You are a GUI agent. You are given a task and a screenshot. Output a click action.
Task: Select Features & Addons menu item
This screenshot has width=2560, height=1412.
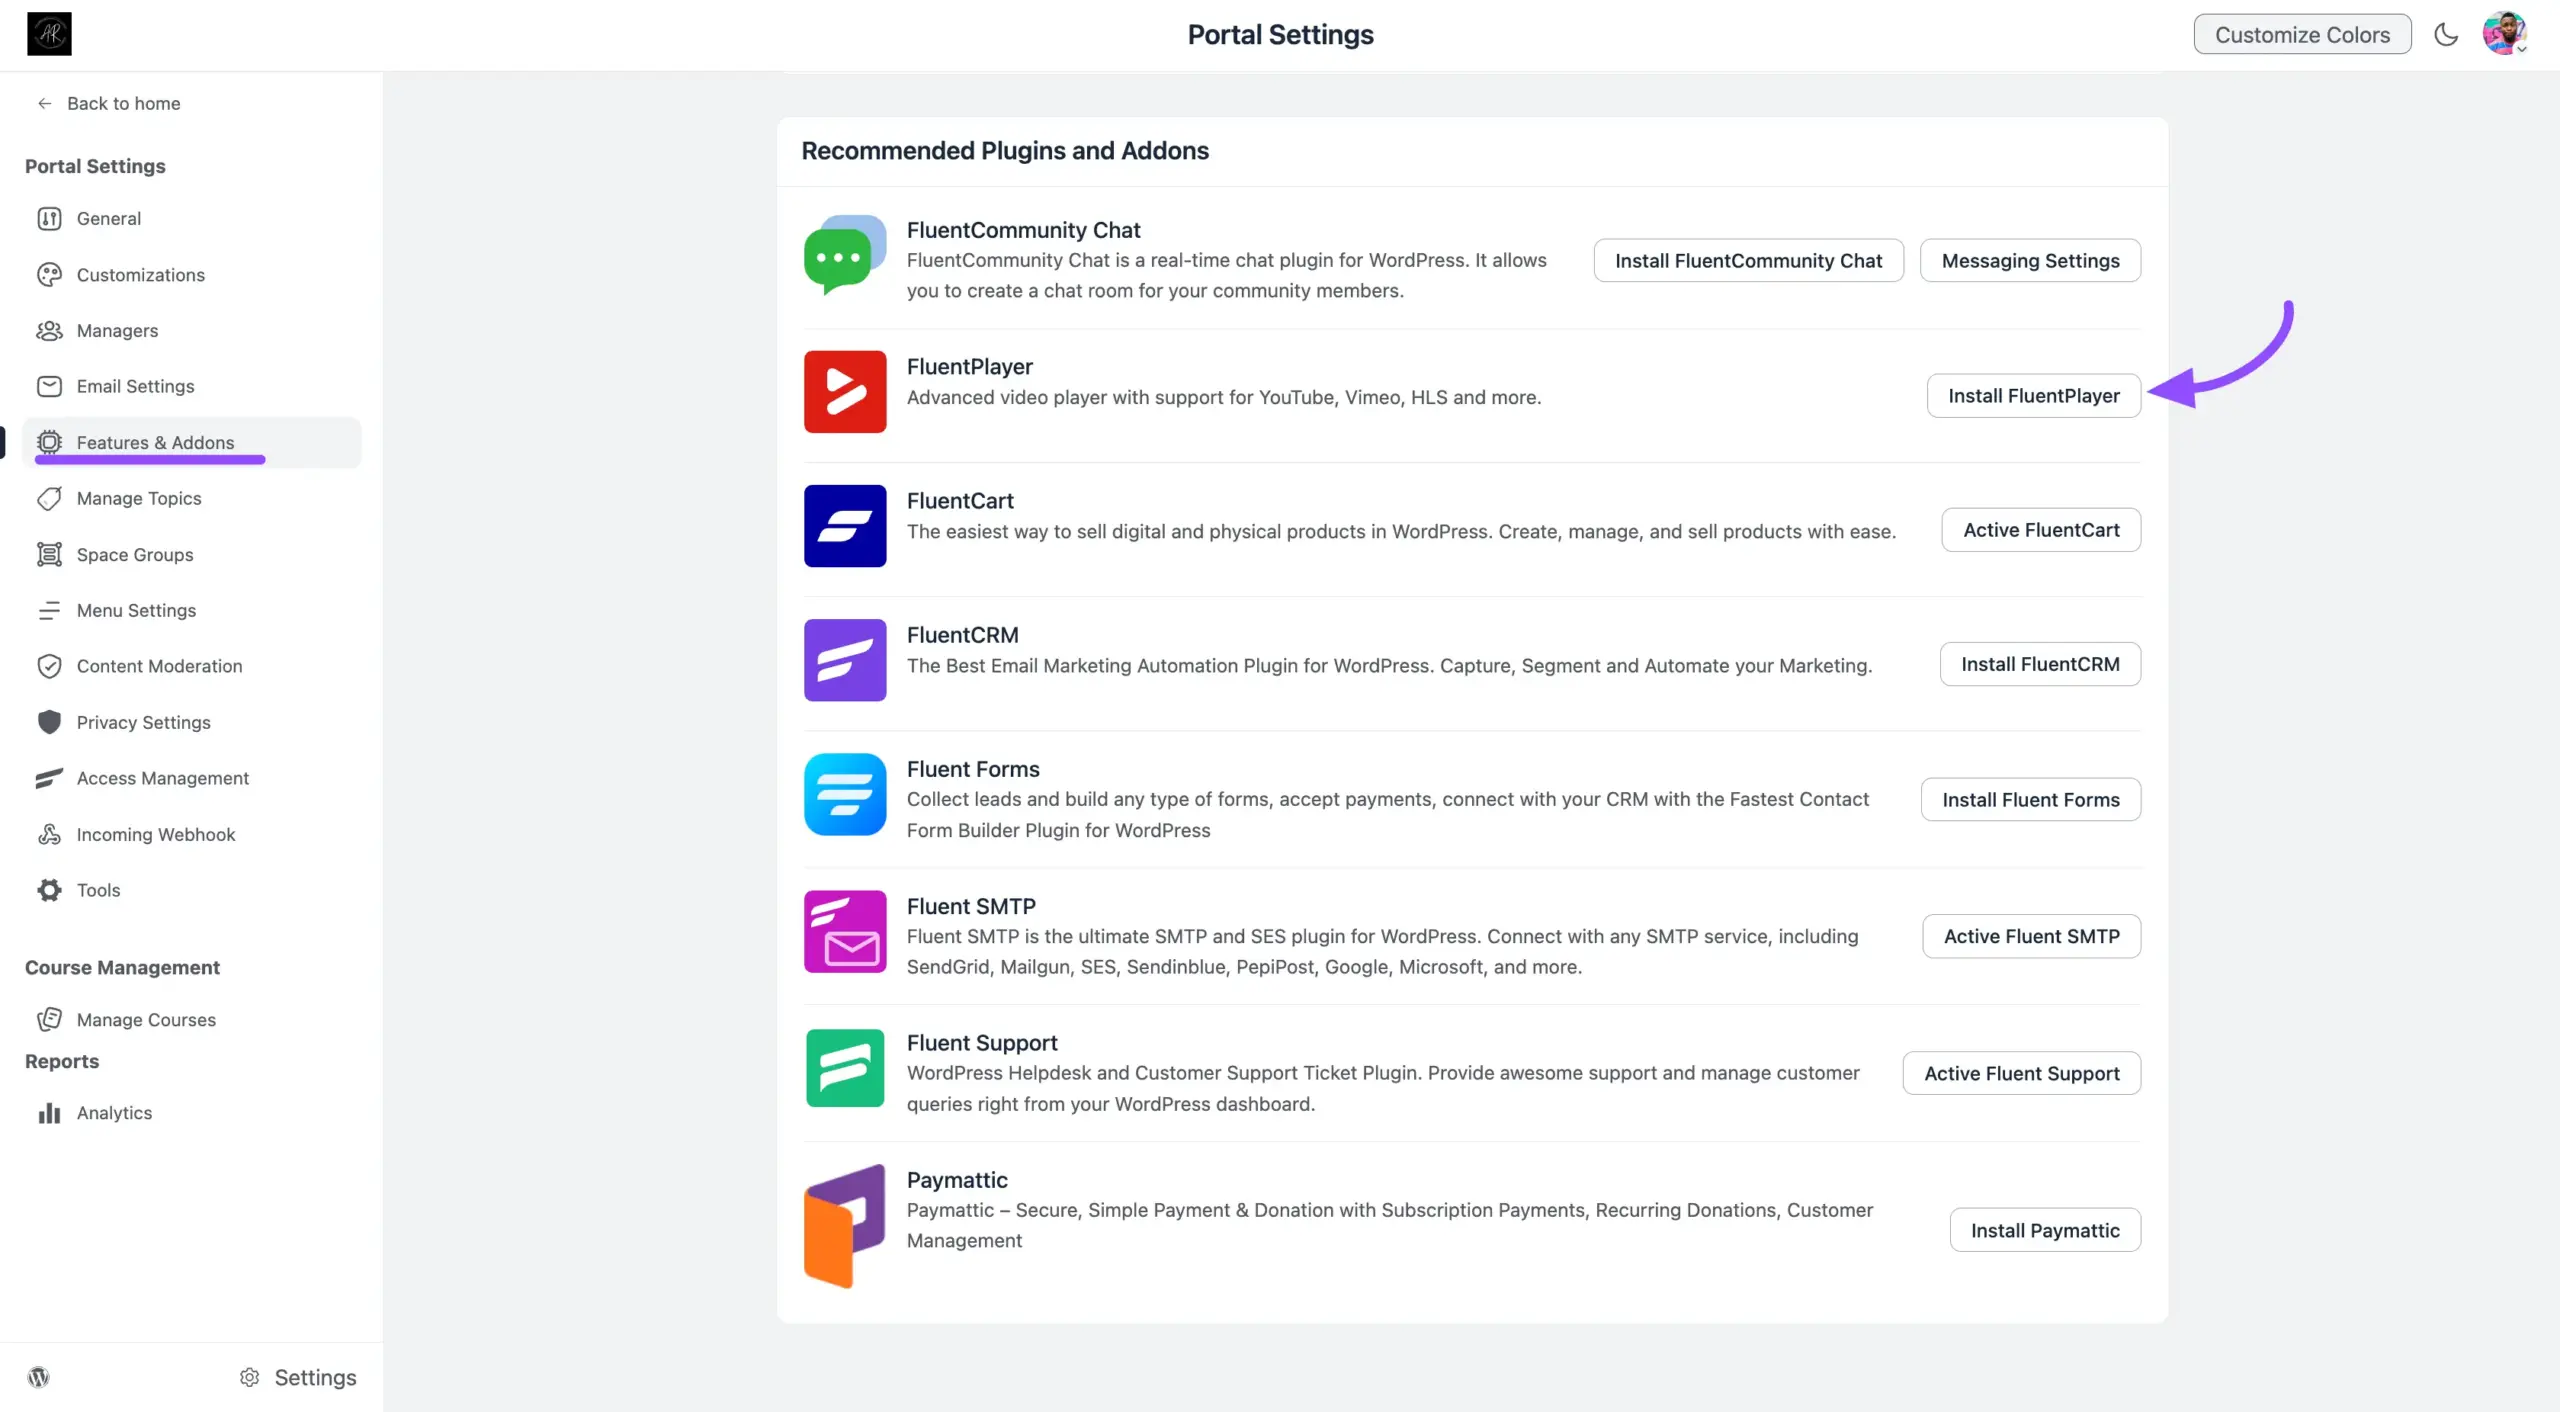click(x=192, y=442)
